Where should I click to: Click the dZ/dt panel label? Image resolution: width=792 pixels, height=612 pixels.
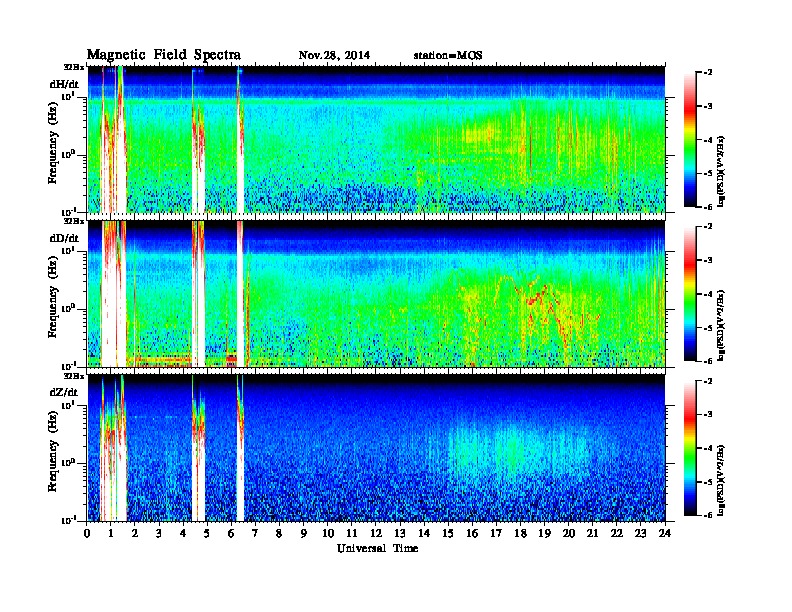point(64,392)
